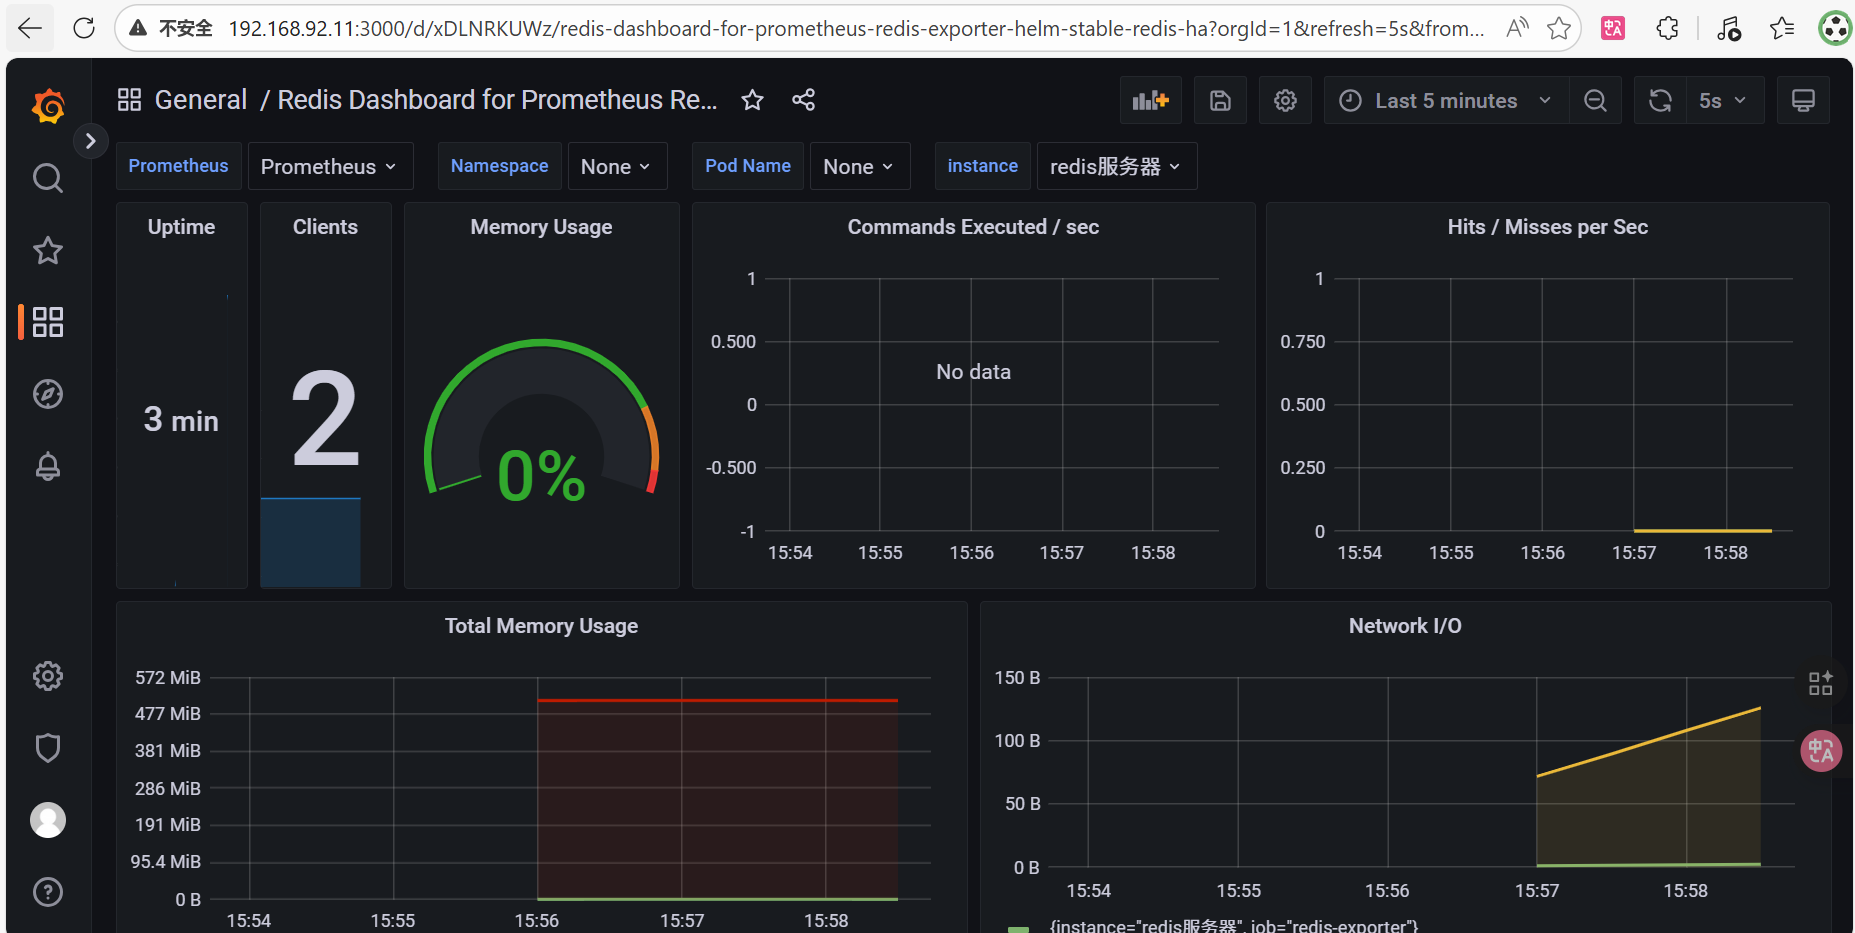Click the red translate extension icon in toolbar
Image resolution: width=1855 pixels, height=933 pixels.
1612,28
